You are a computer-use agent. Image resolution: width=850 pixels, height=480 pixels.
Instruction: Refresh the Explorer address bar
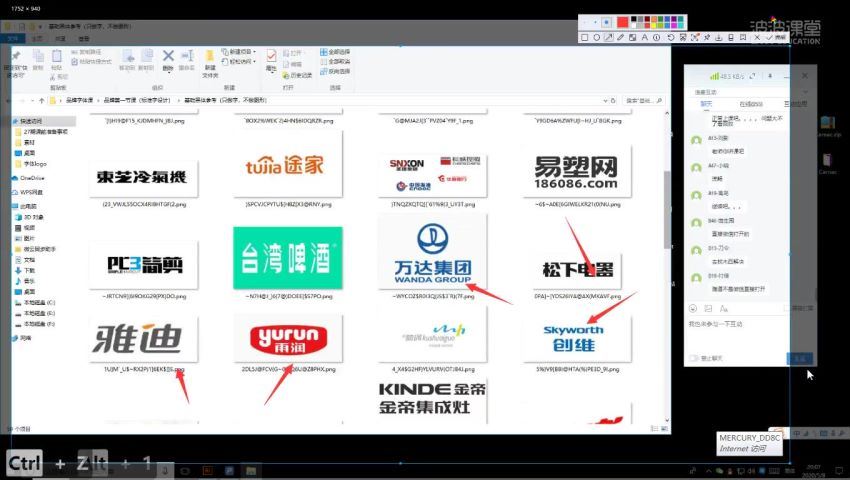(x=613, y=100)
